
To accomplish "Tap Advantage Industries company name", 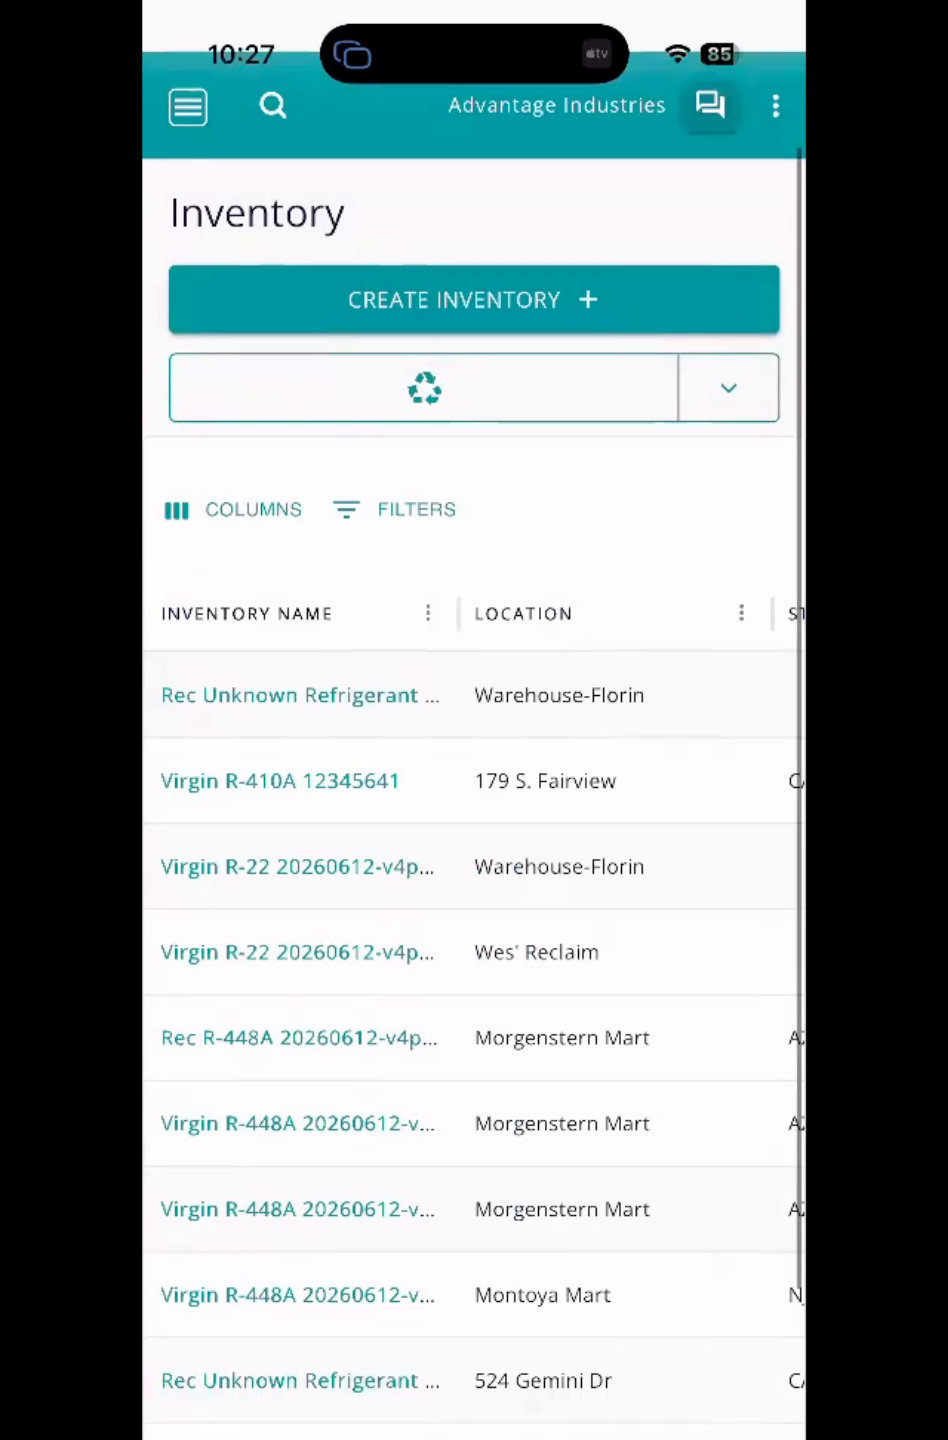I will pos(556,105).
